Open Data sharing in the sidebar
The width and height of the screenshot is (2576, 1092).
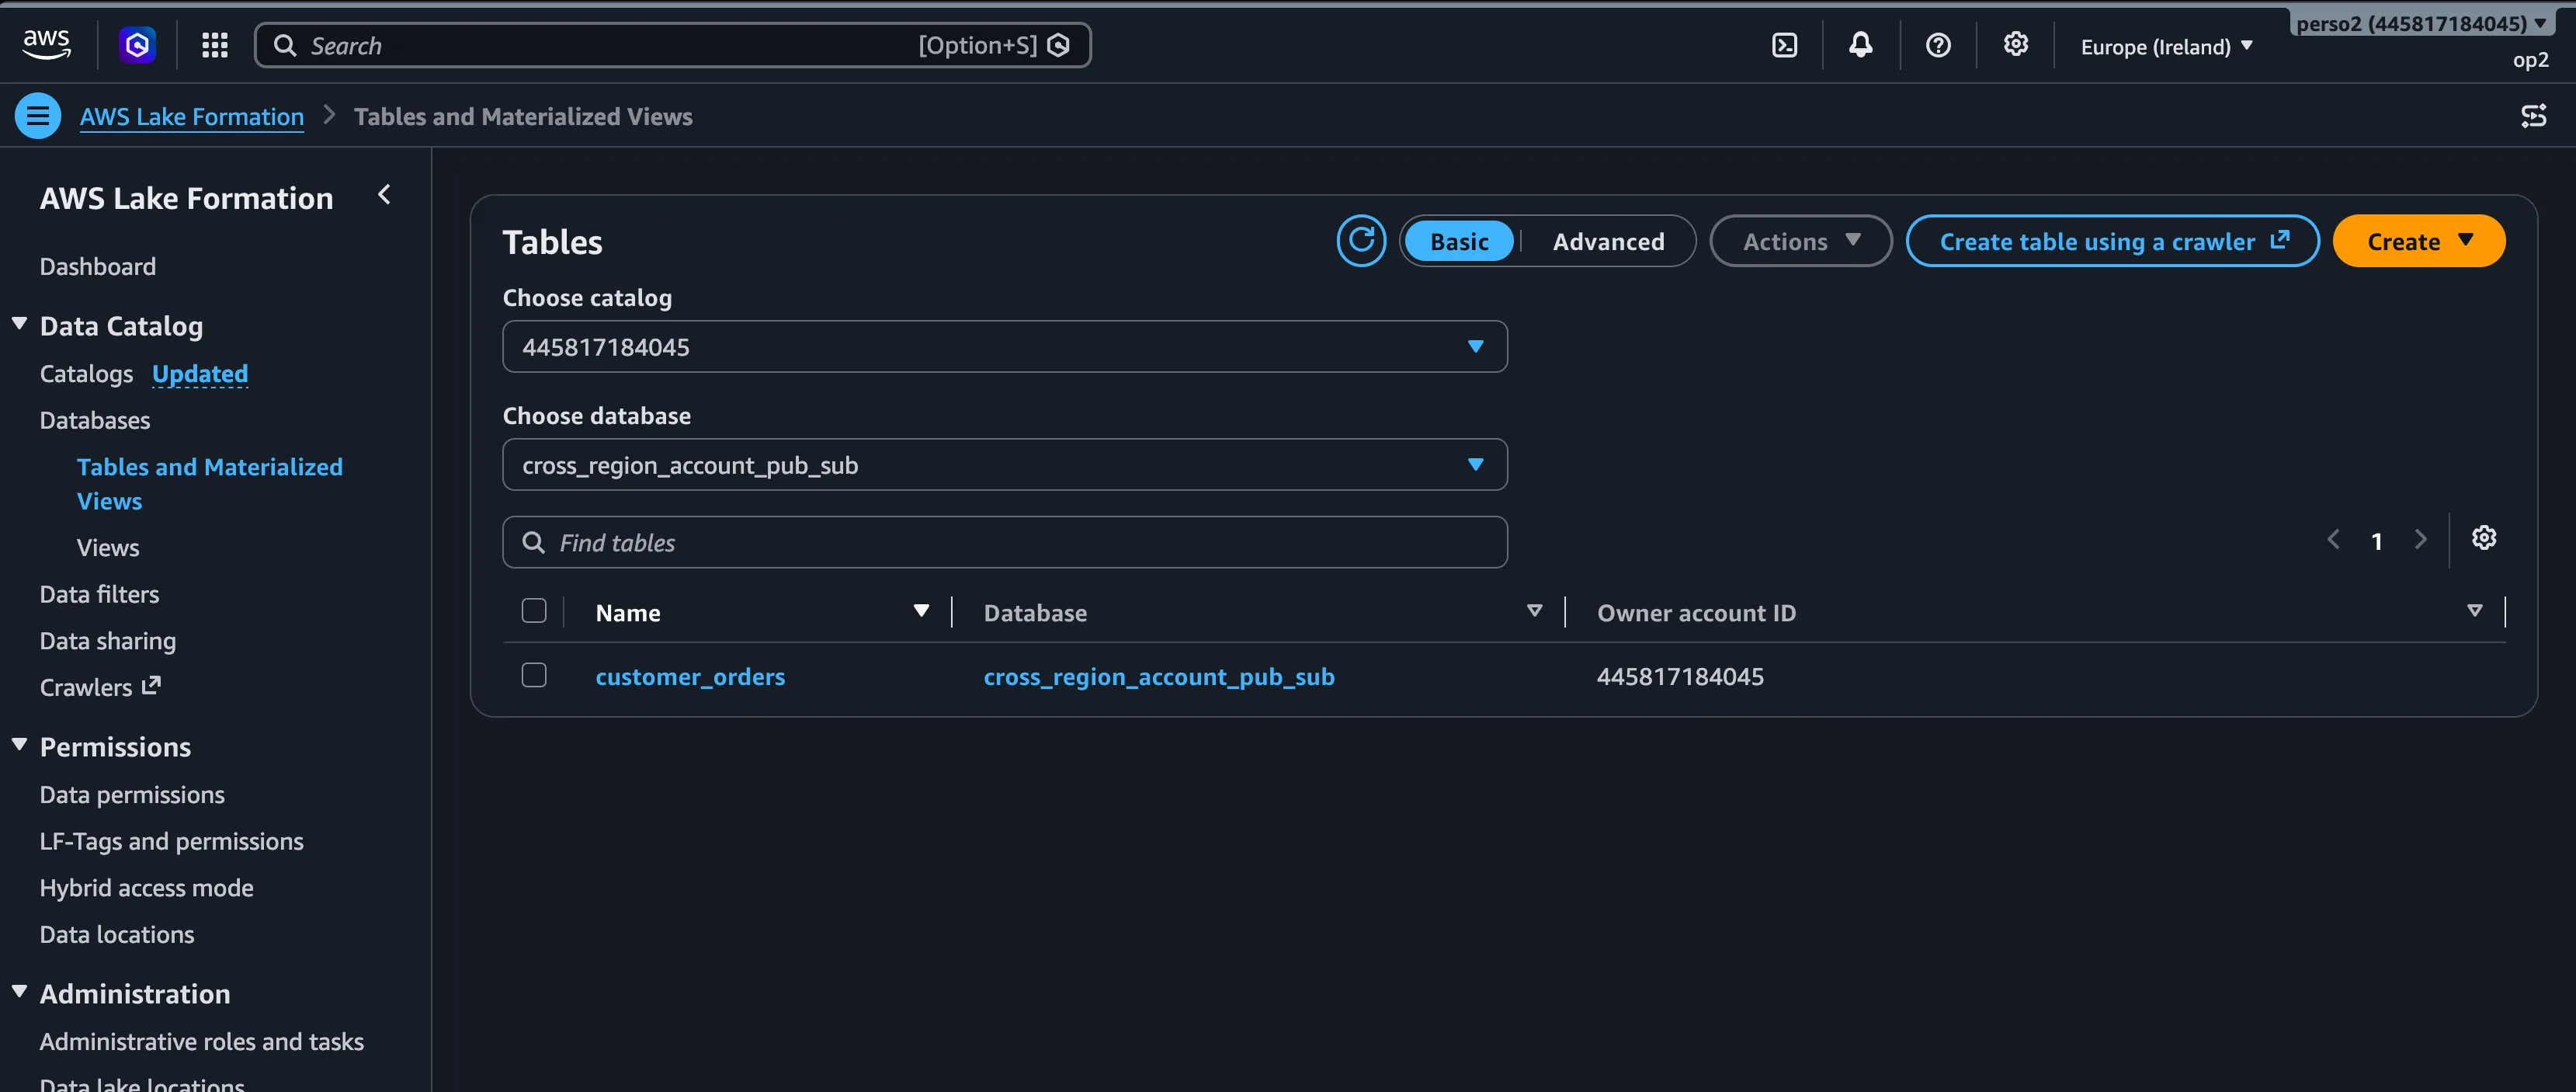108,642
